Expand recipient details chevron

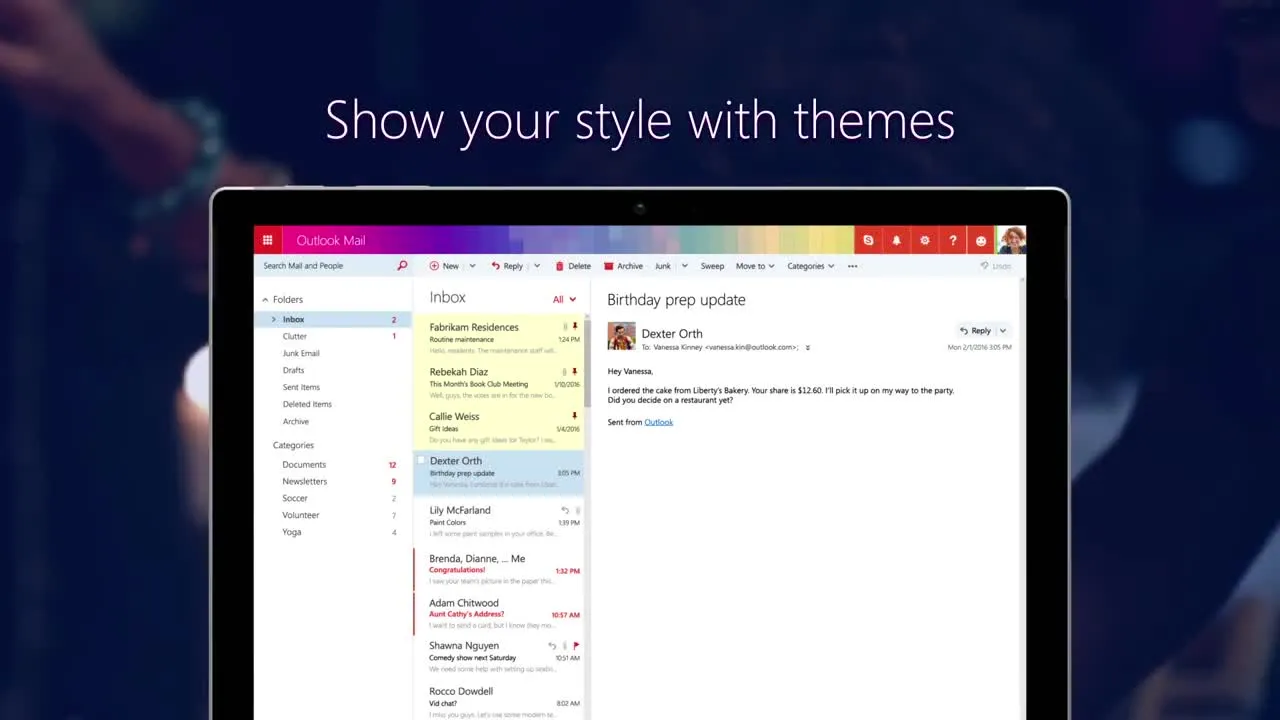point(808,348)
